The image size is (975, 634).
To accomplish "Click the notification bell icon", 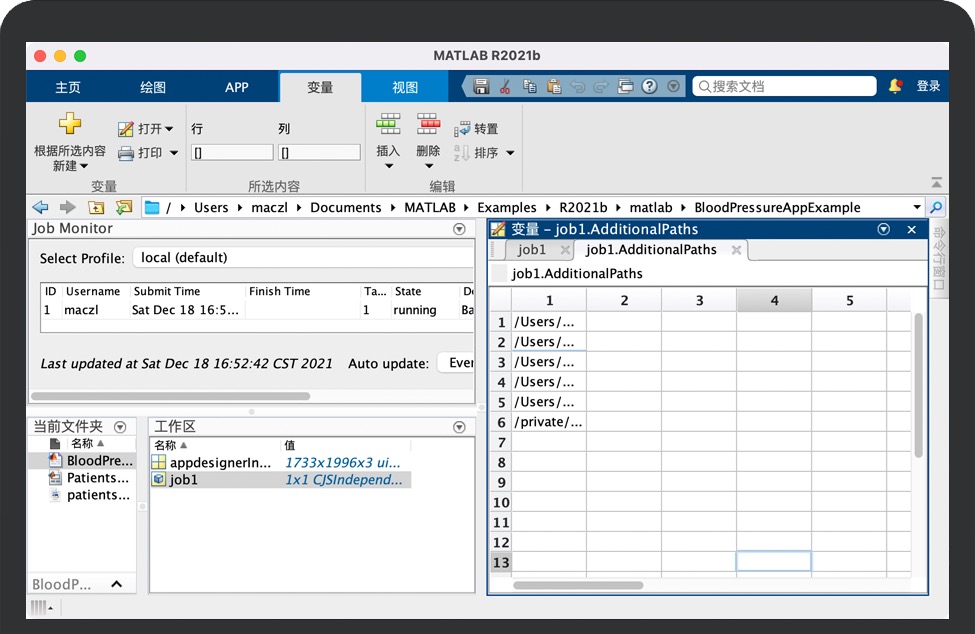I will point(895,86).
